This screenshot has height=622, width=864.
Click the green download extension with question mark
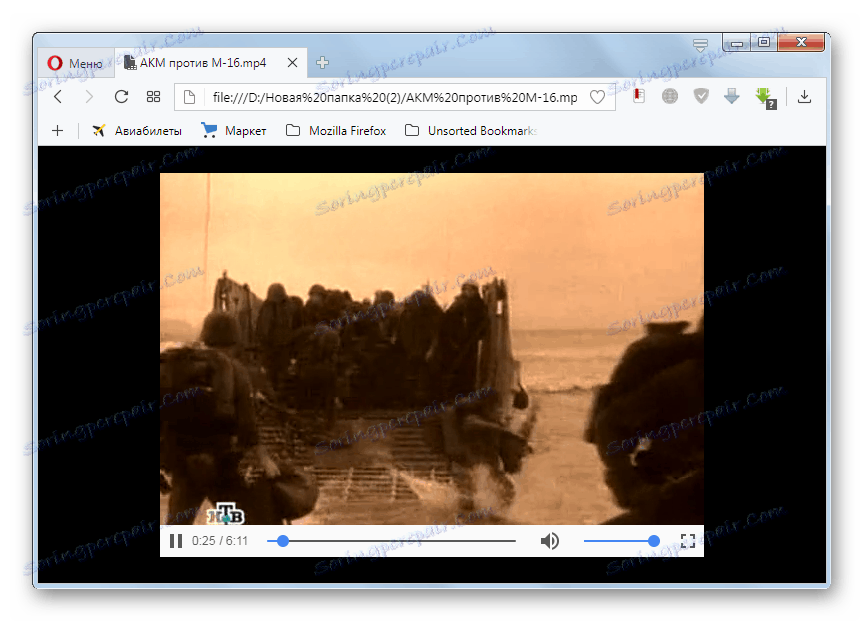click(765, 98)
